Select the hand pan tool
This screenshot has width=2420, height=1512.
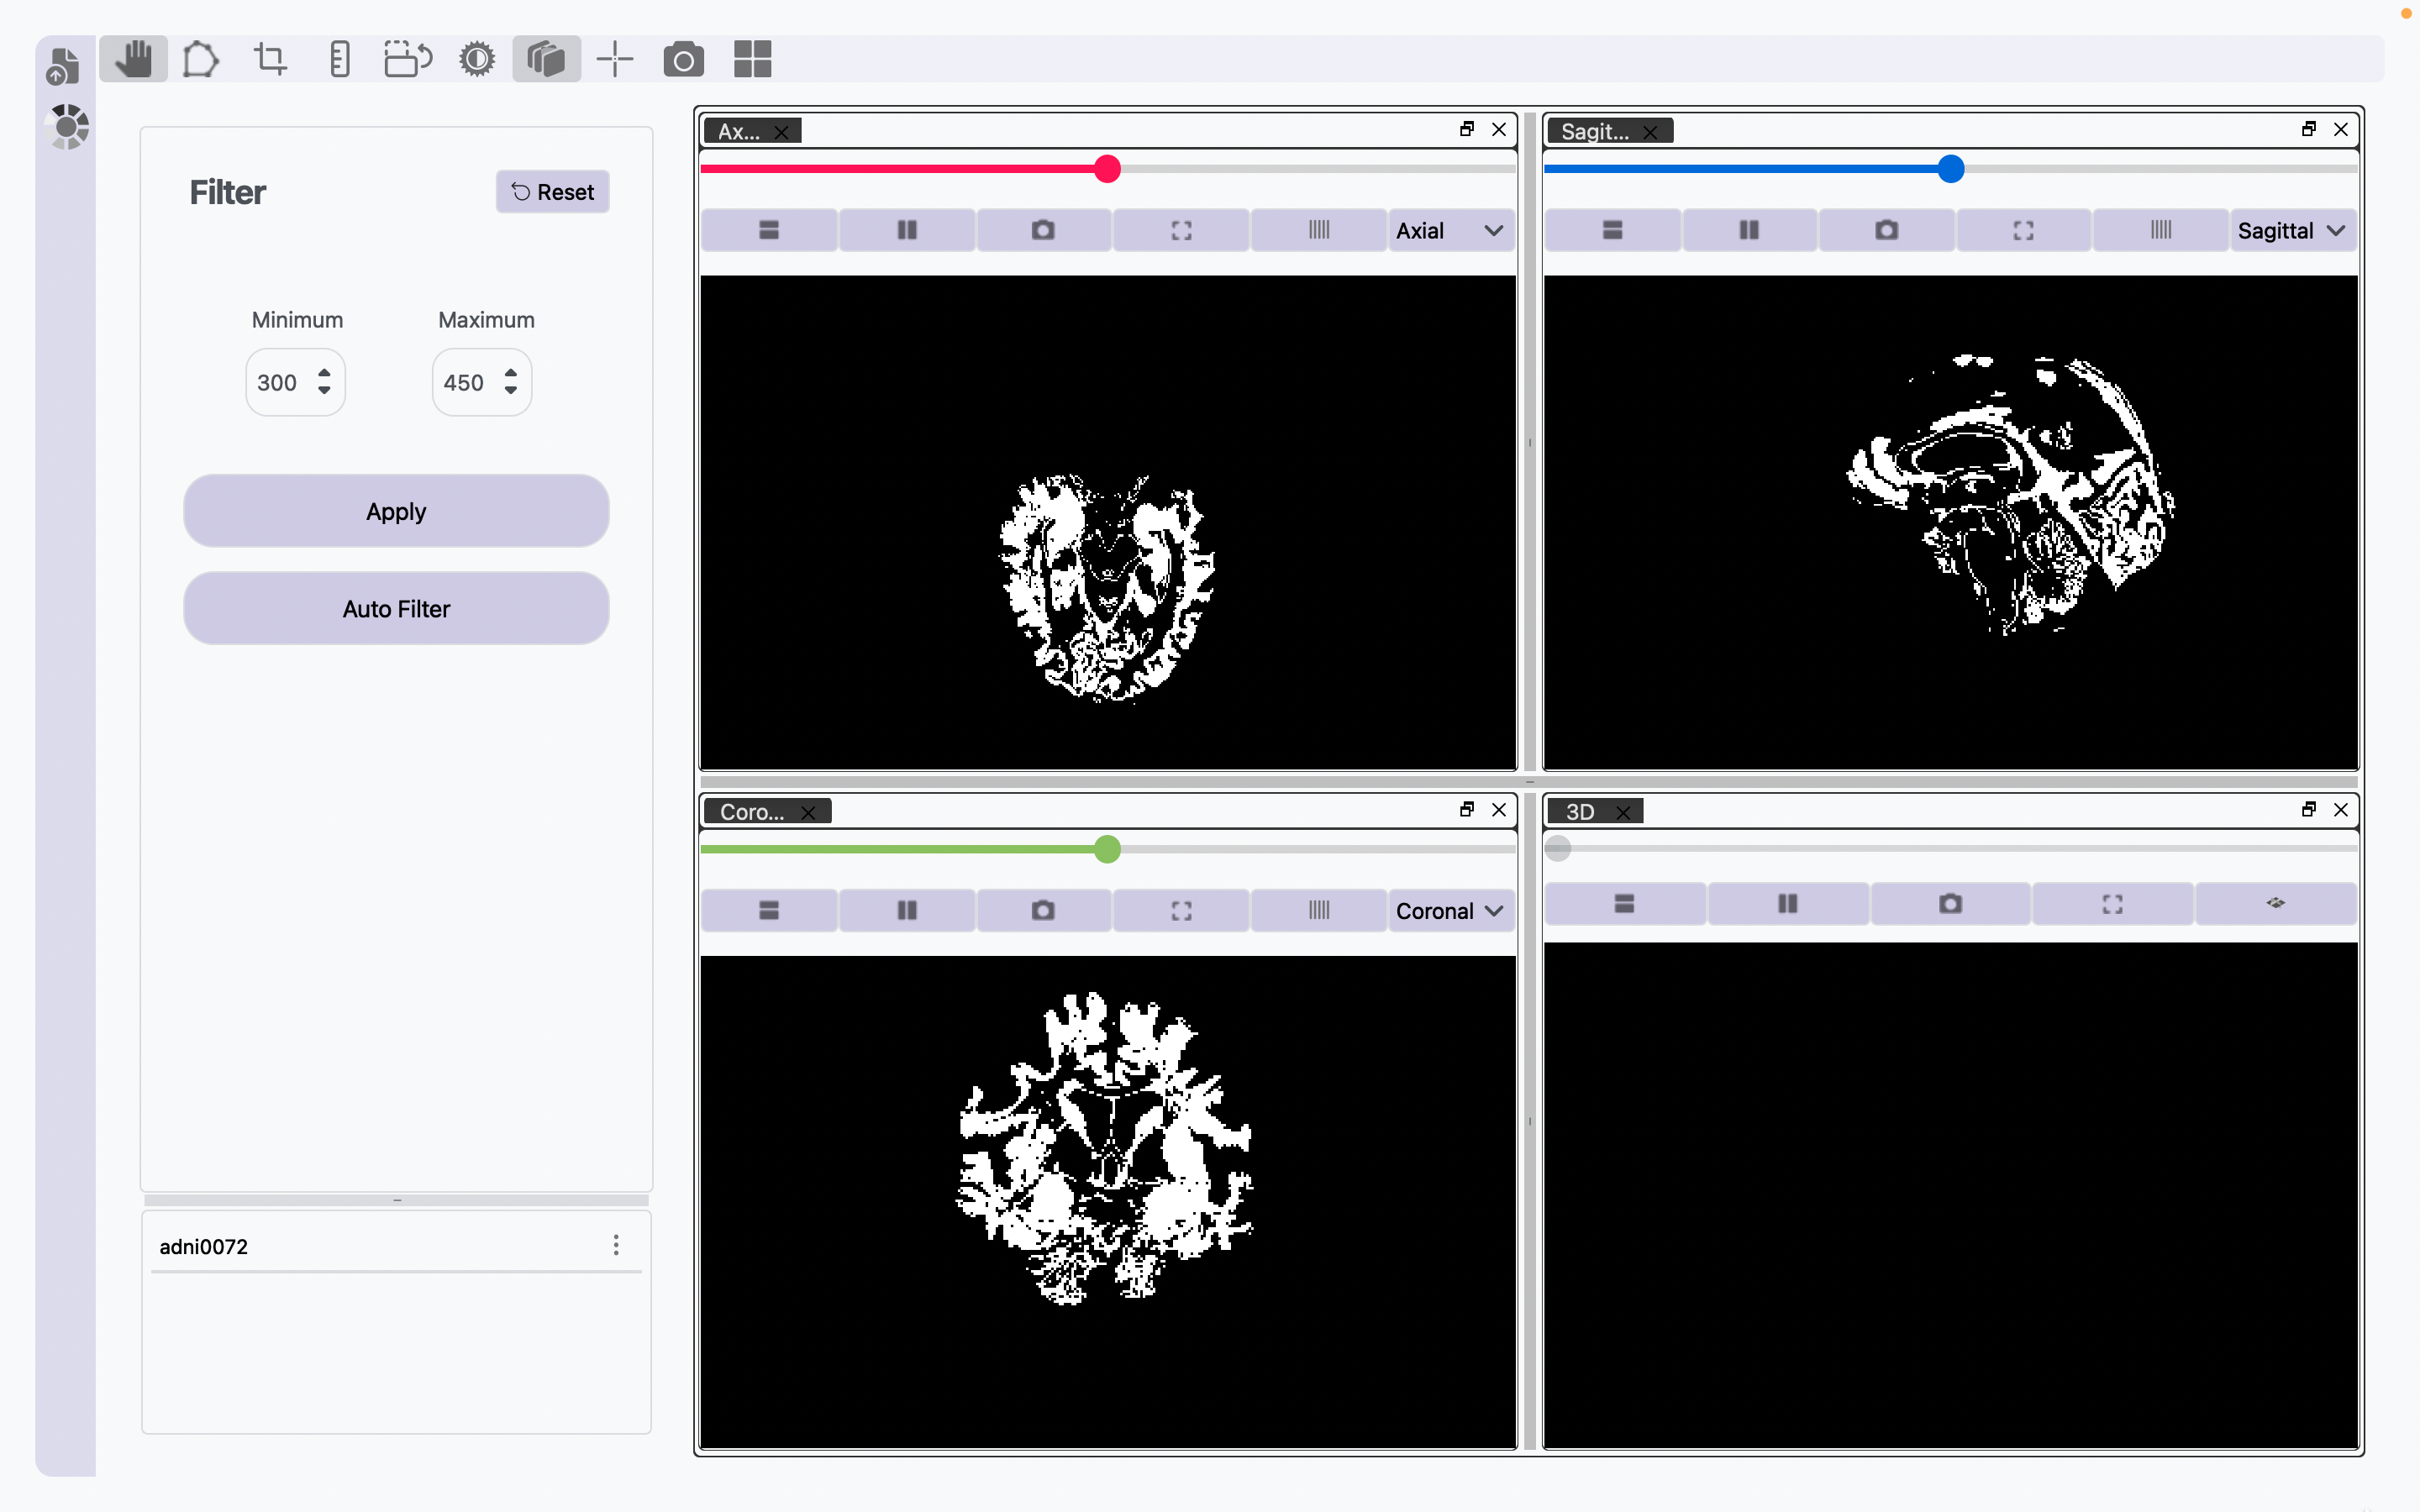click(133, 59)
